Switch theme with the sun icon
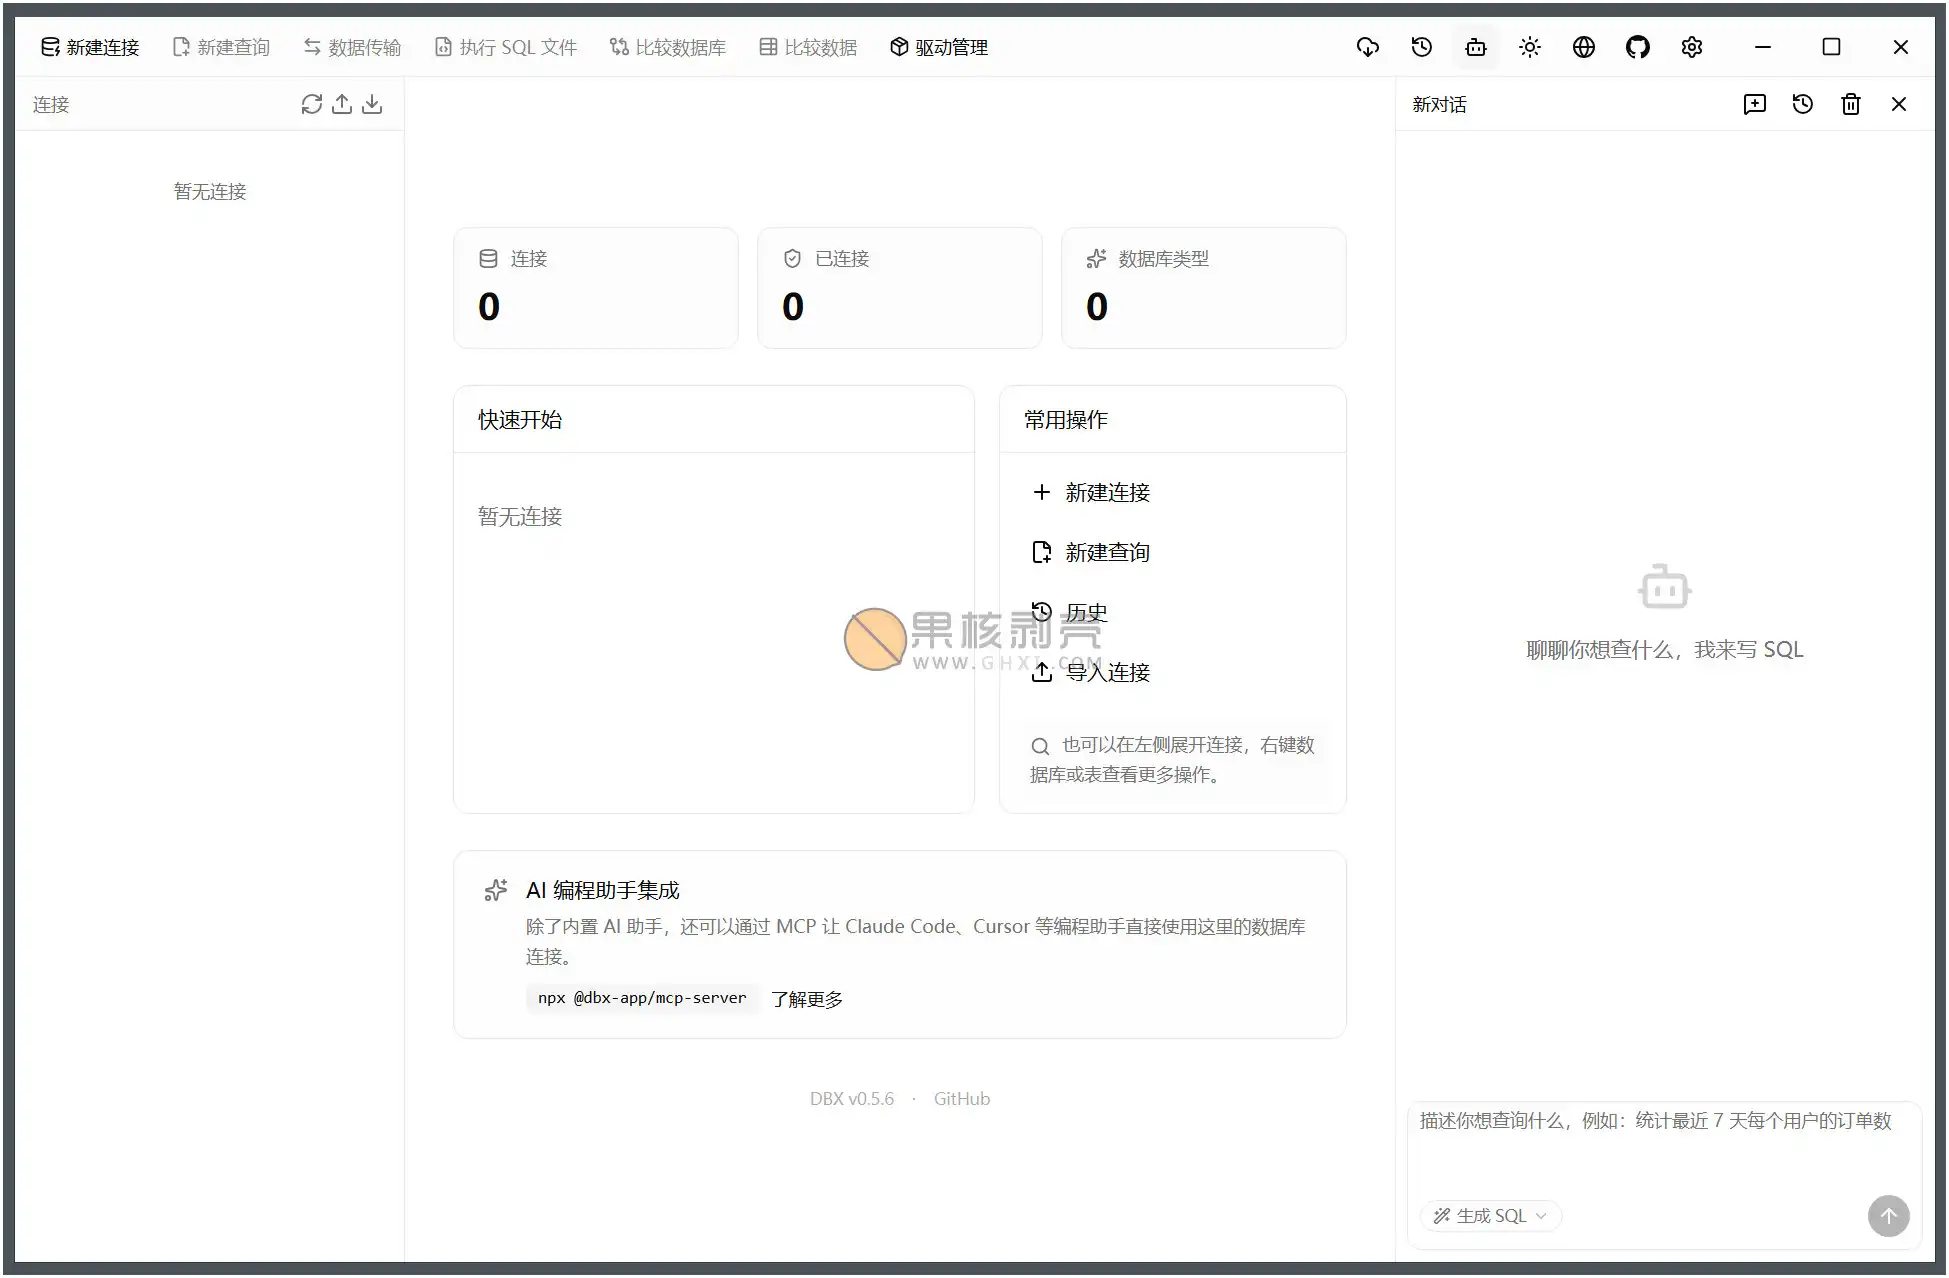This screenshot has height=1278, width=1949. pos(1530,47)
